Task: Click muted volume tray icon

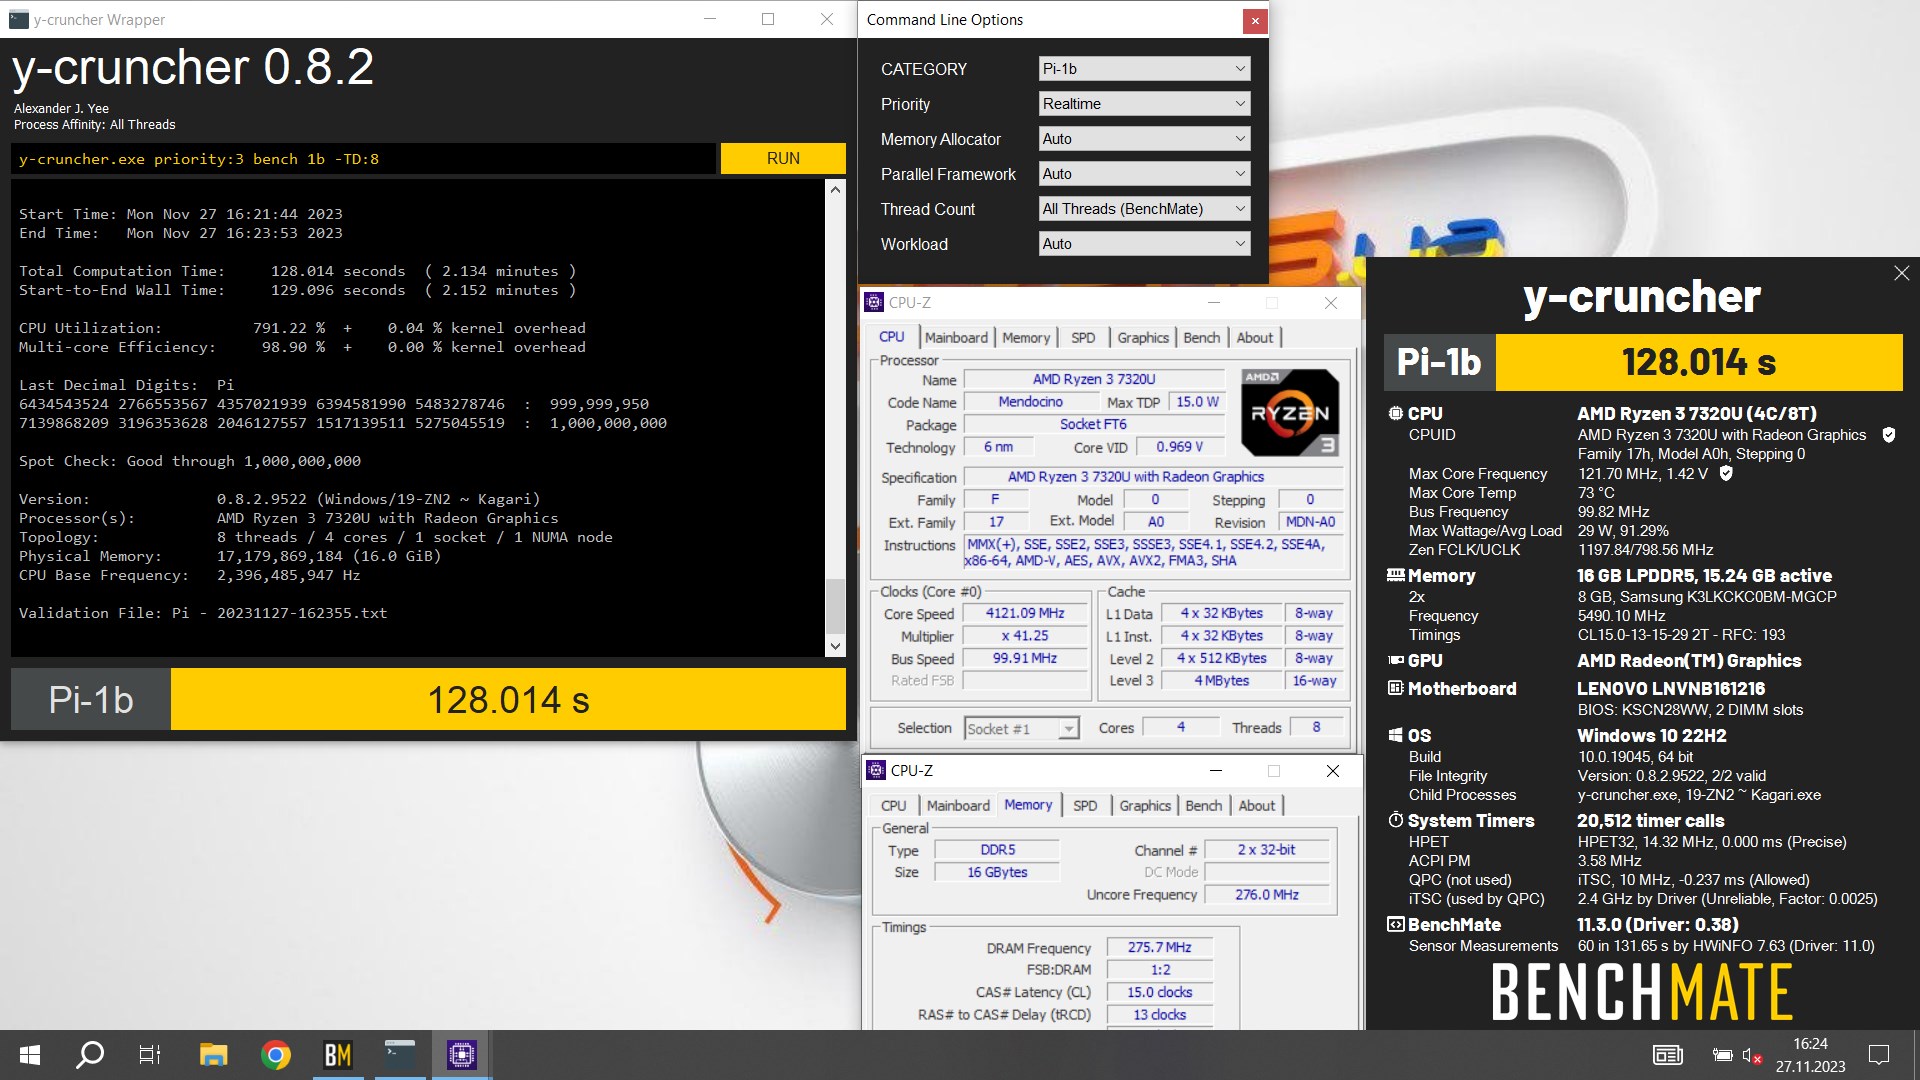Action: point(1751,1055)
